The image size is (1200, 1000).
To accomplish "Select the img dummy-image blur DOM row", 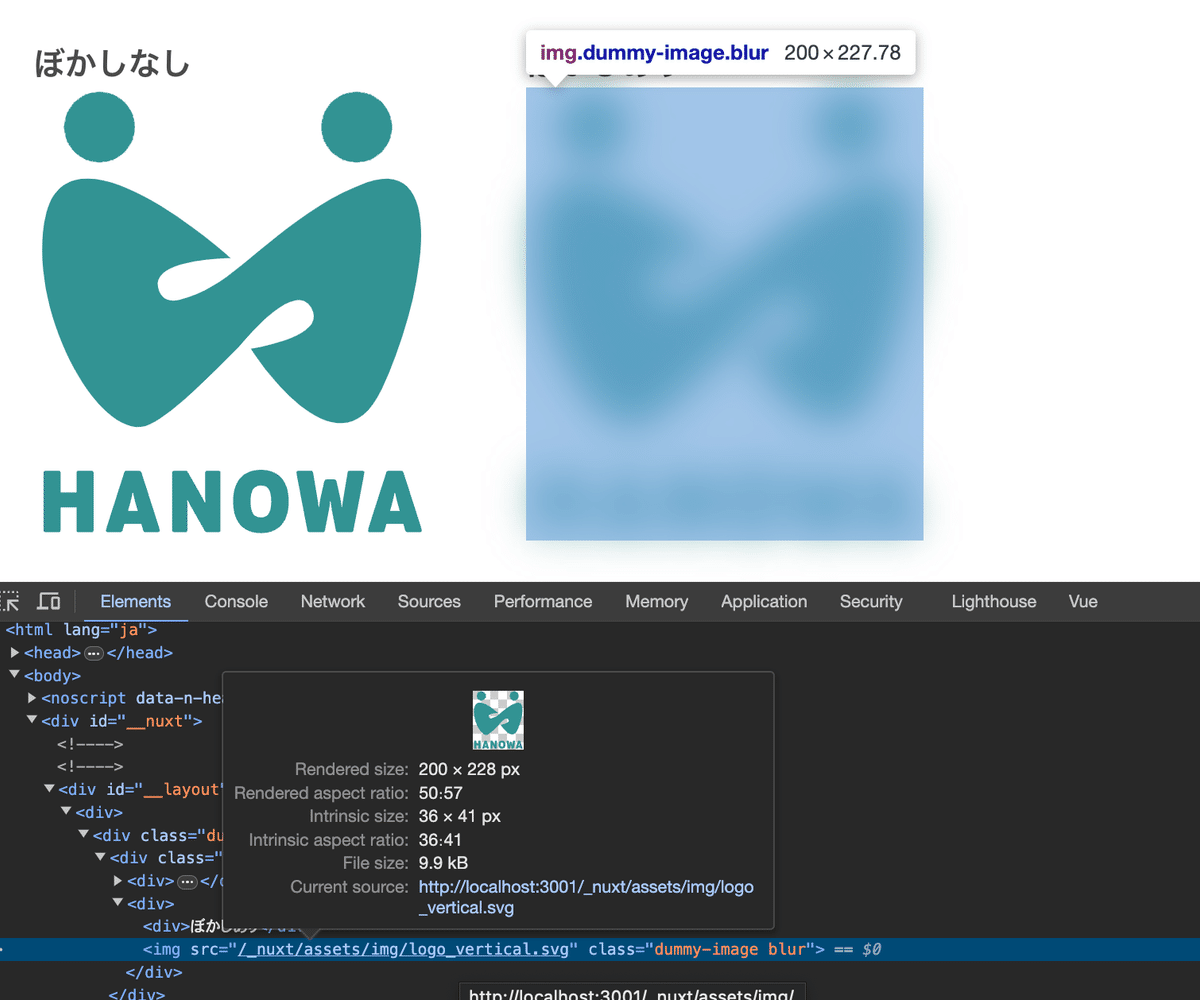I will click(600, 949).
